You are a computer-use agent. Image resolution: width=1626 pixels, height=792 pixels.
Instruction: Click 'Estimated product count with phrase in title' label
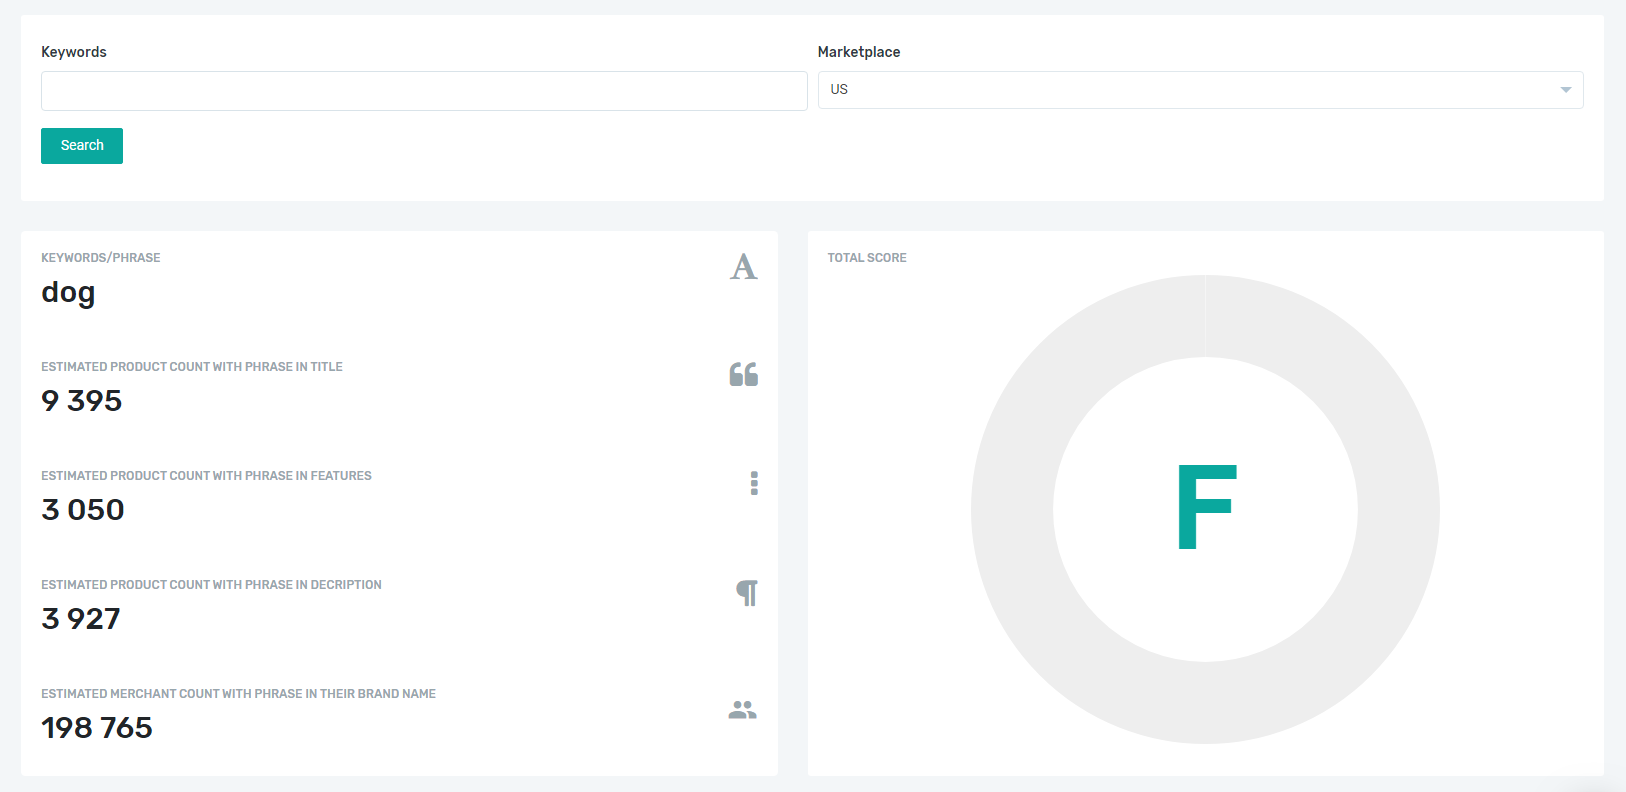[192, 367]
